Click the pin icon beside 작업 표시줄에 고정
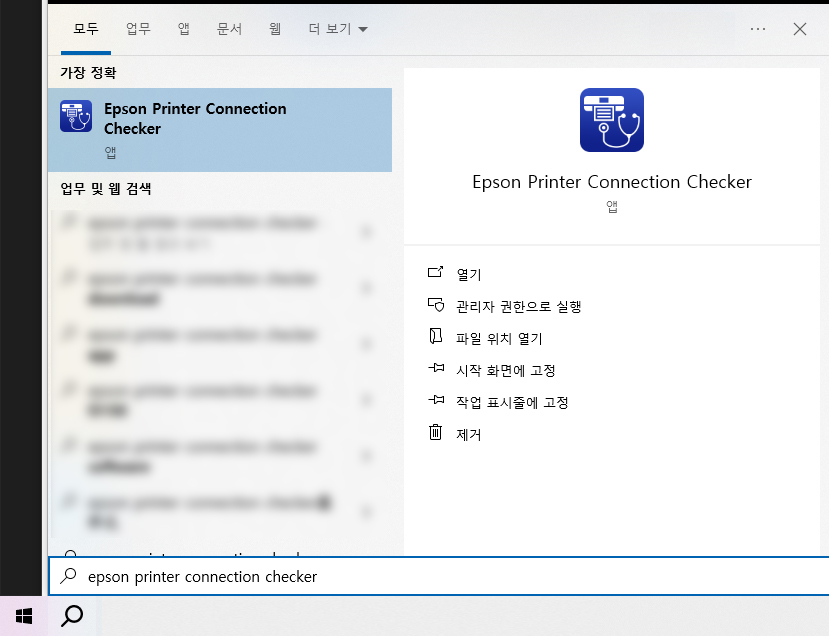Image resolution: width=829 pixels, height=636 pixels. coord(437,401)
